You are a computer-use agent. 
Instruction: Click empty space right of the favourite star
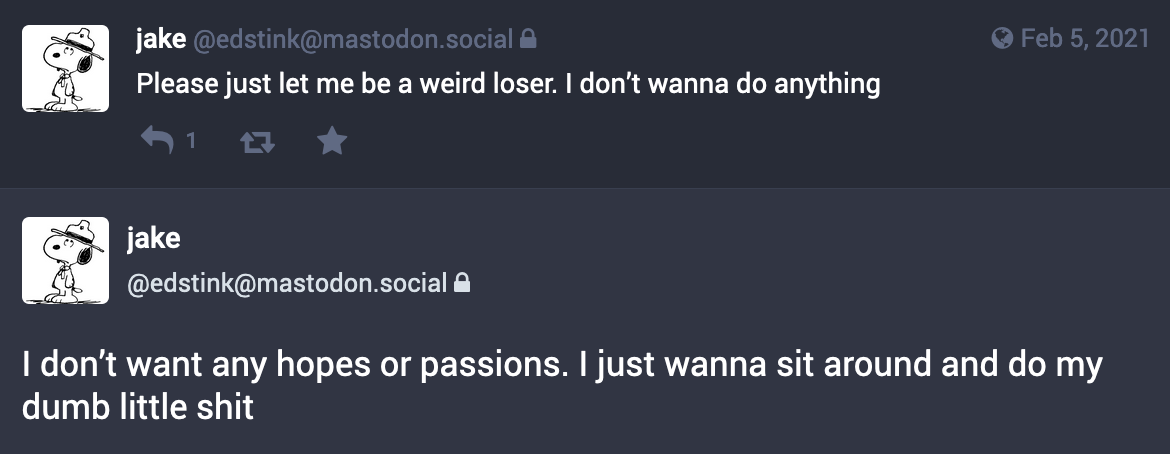point(672,140)
